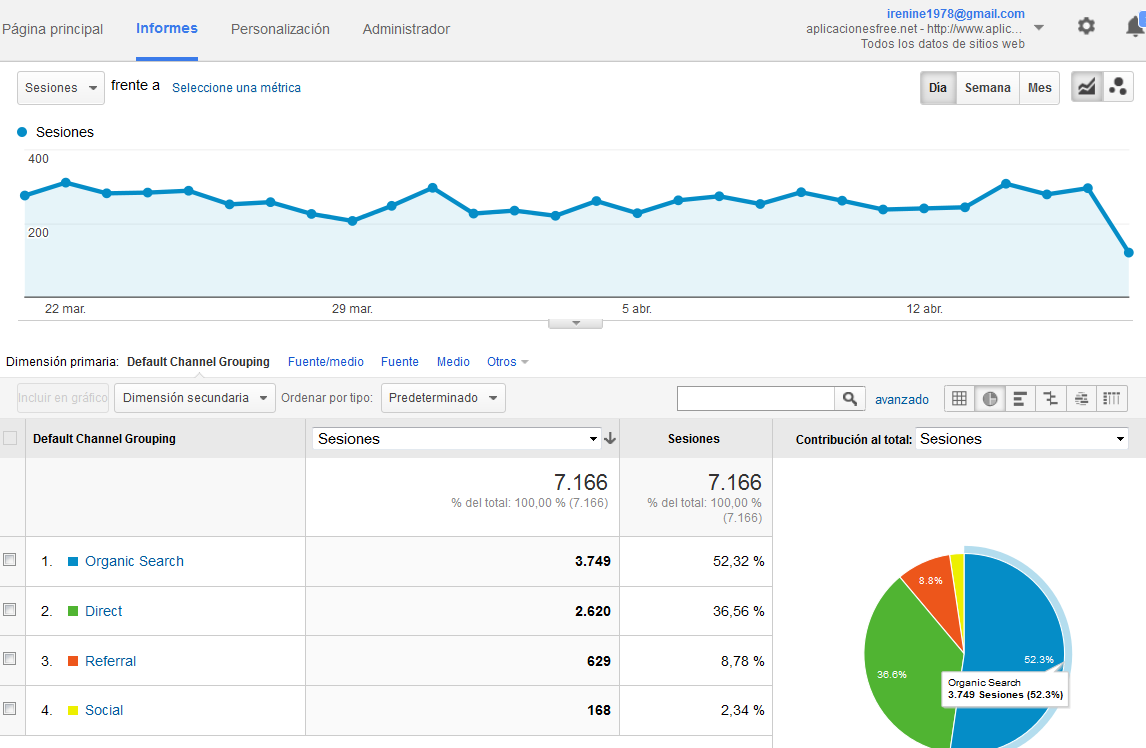Open the Organic Search channel link
This screenshot has width=1146, height=748.
point(134,561)
